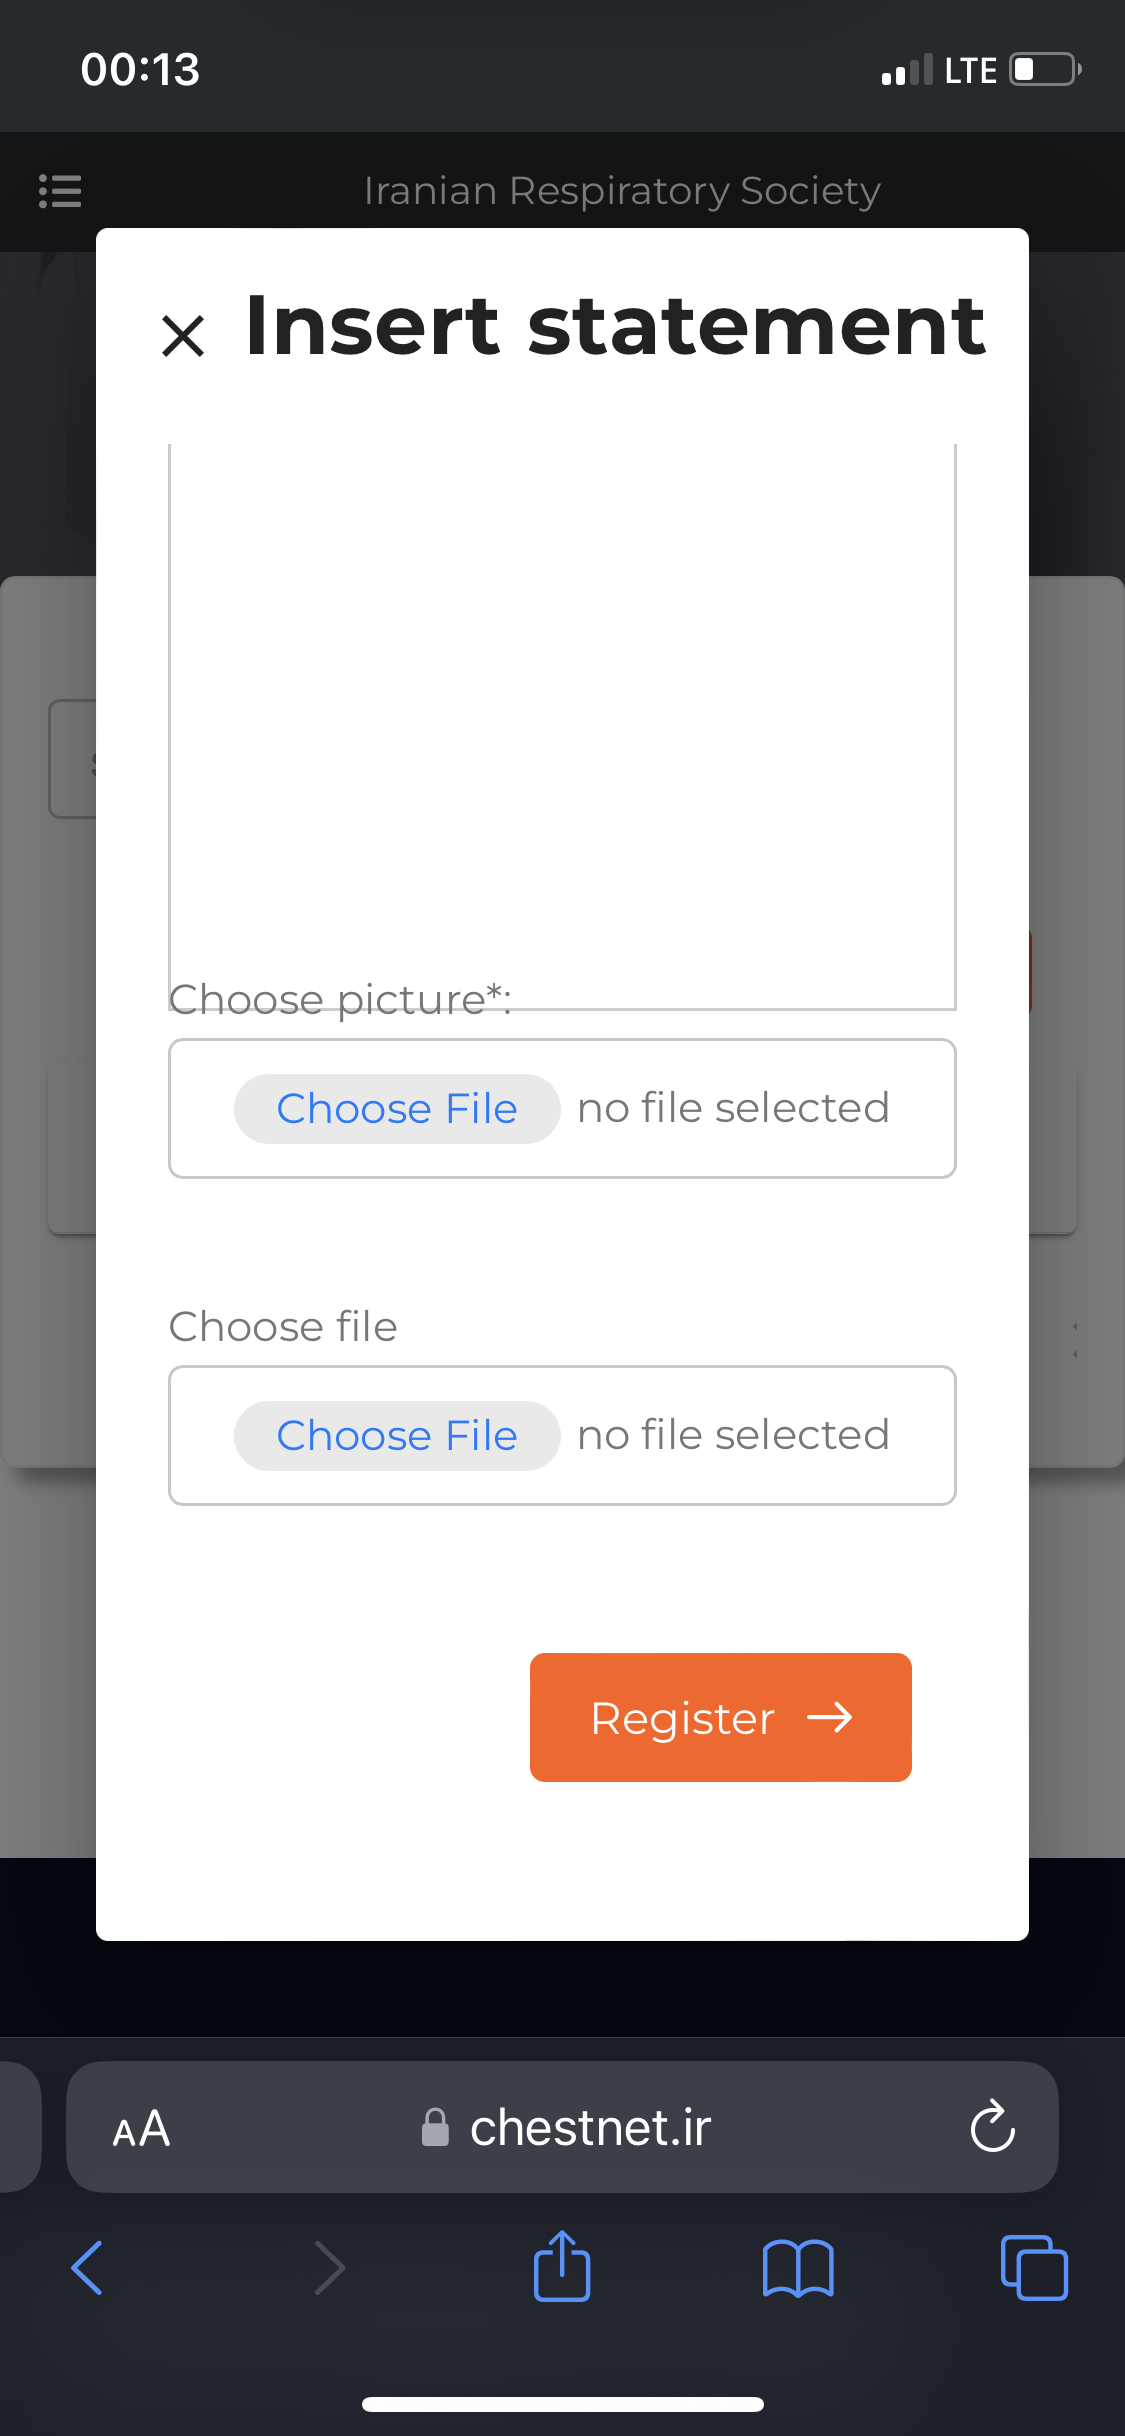
Task: Tap the arrow on the Register button
Action: 830,1718
